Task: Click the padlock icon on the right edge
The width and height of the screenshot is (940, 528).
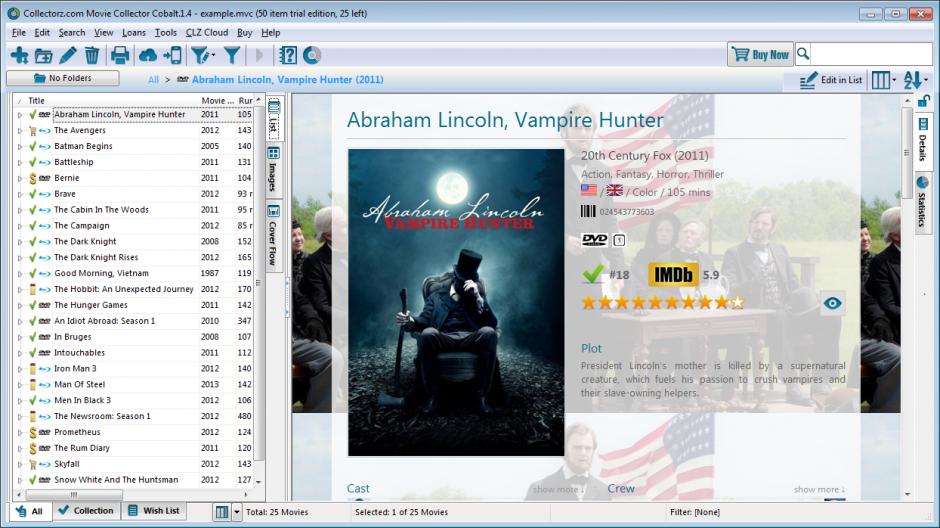Action: point(924,101)
